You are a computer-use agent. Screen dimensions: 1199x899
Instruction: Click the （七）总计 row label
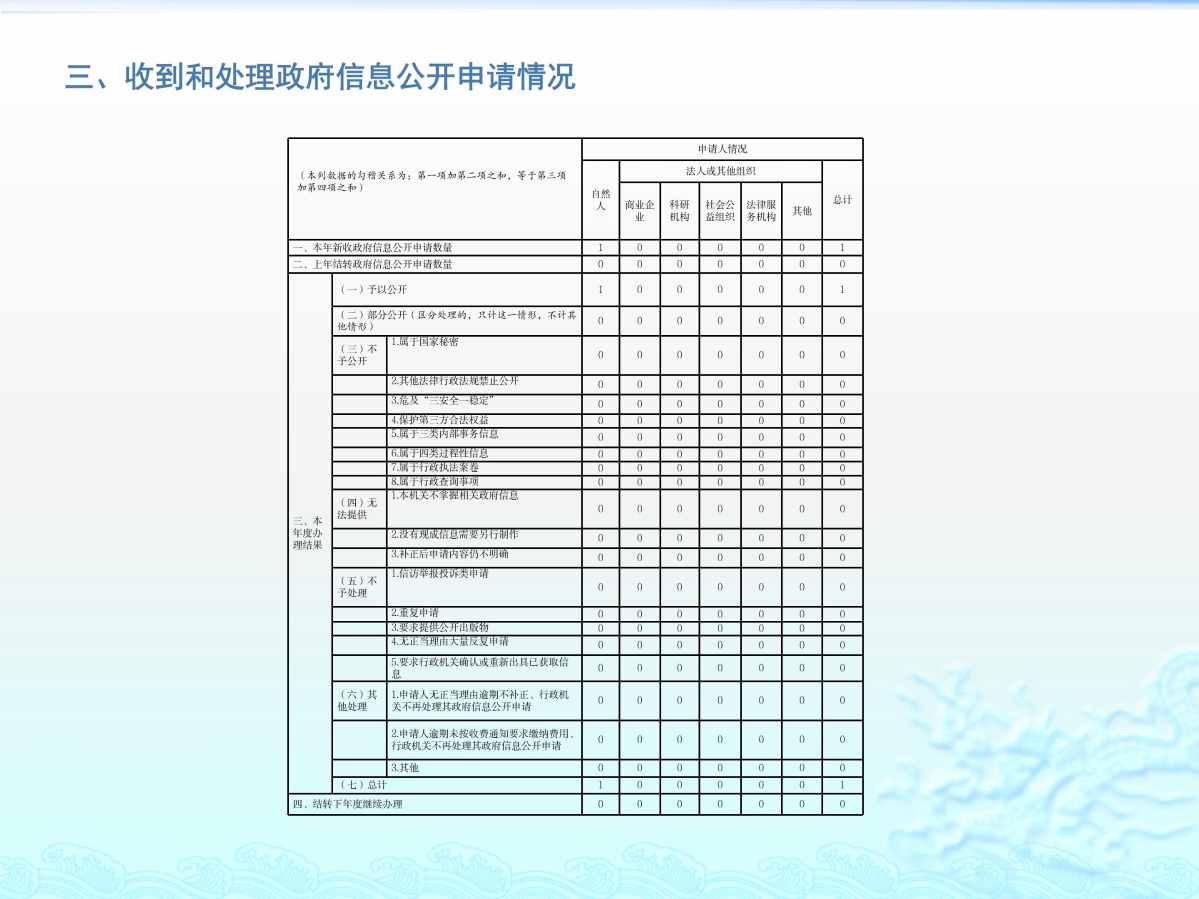click(457, 785)
